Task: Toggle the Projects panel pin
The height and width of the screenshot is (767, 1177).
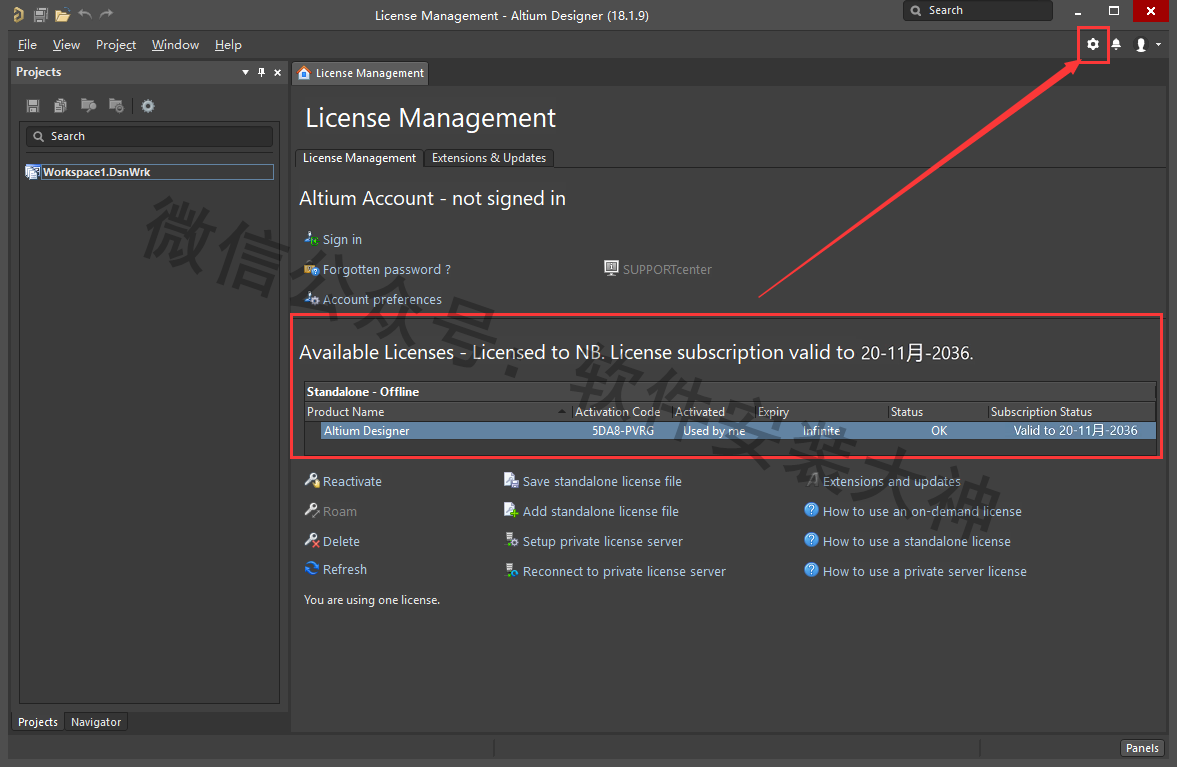Action: pyautogui.click(x=262, y=72)
